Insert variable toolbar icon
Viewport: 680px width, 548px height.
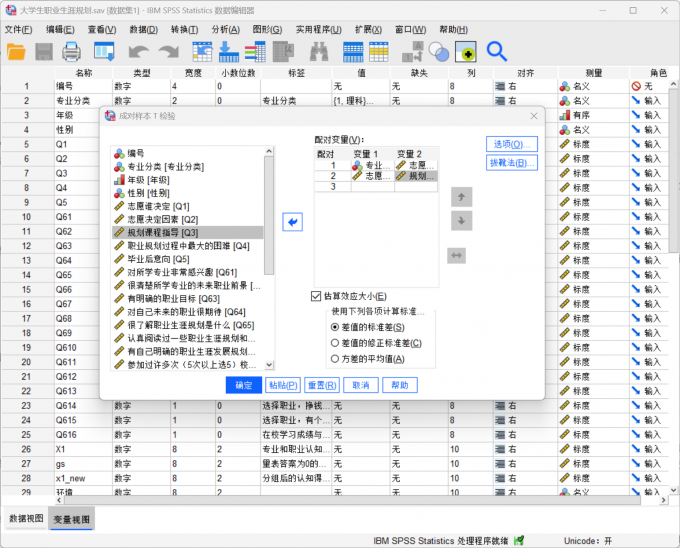click(379, 52)
